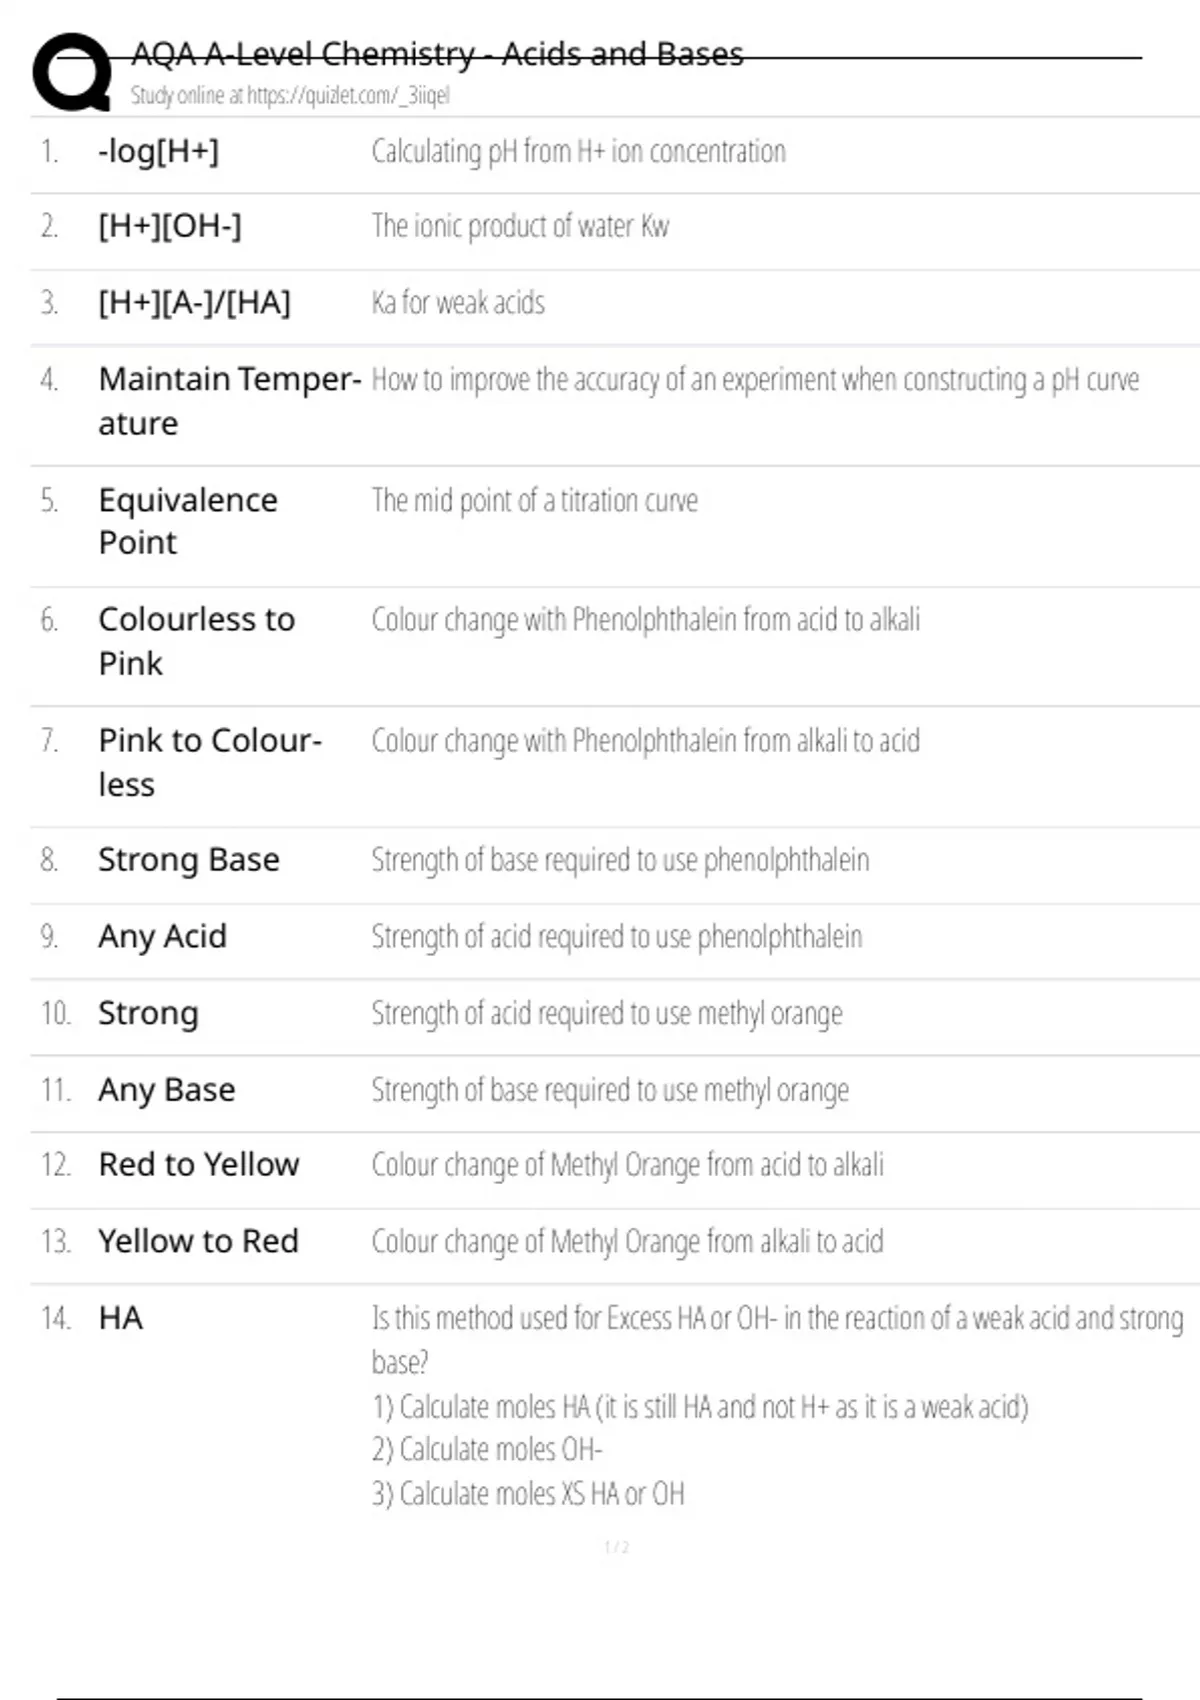Click the '2) Calculate moles OH-' line
Screen dimensions: 1200x1700
pyautogui.click(x=487, y=1450)
